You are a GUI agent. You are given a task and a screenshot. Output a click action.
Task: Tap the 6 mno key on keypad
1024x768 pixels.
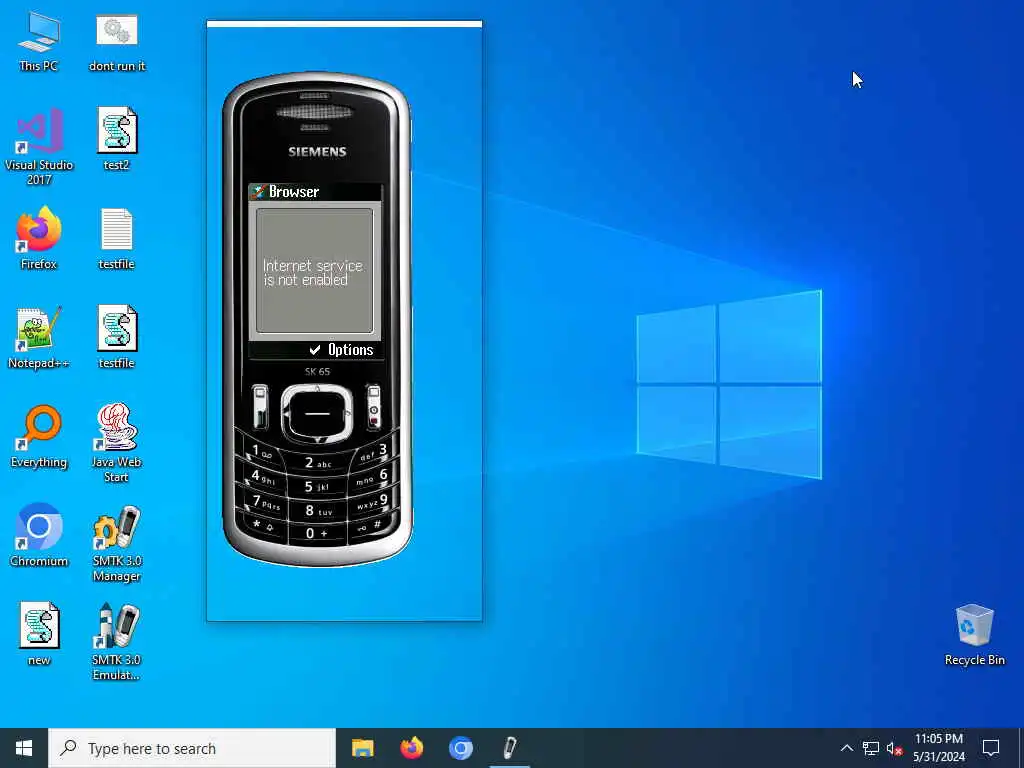373,477
